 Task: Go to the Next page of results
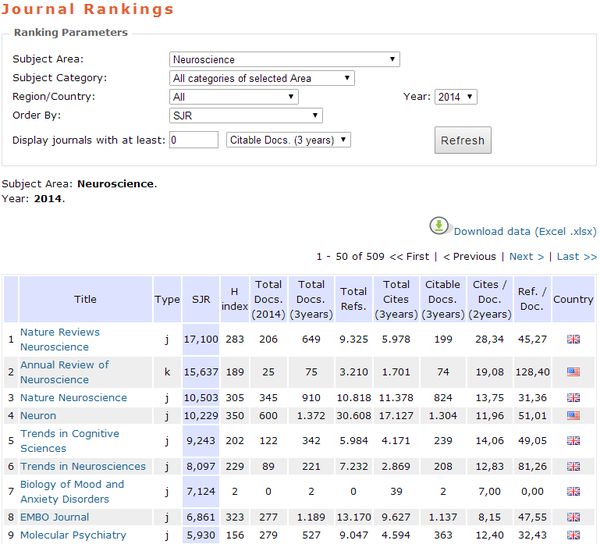[x=526, y=257]
